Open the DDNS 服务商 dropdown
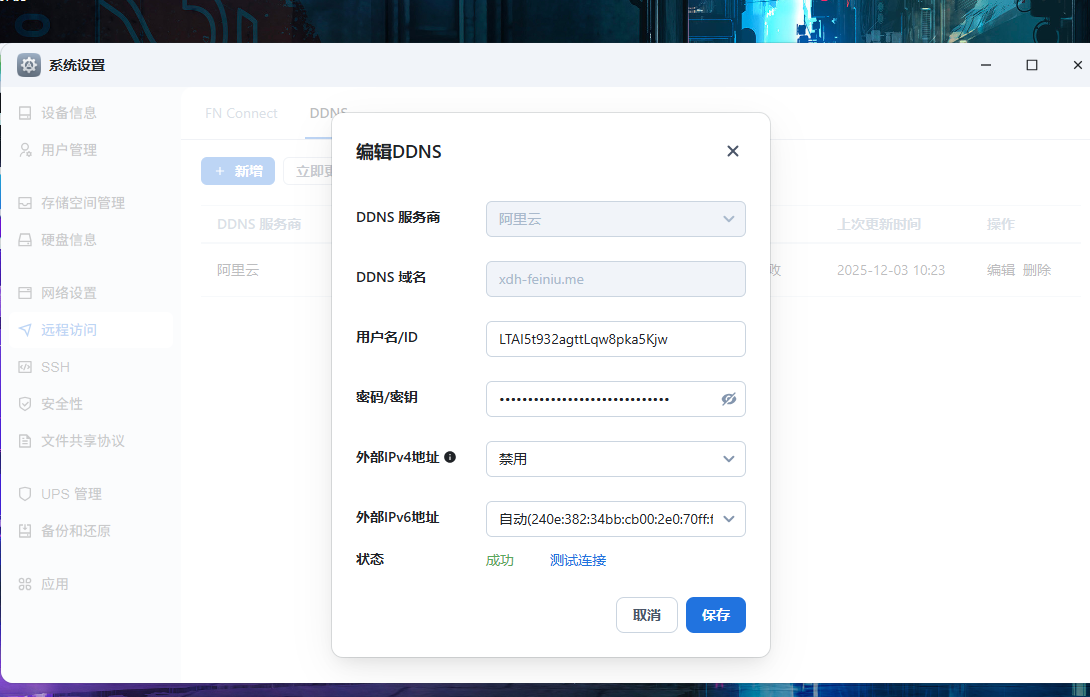Viewport: 1090px width, 697px height. (615, 218)
